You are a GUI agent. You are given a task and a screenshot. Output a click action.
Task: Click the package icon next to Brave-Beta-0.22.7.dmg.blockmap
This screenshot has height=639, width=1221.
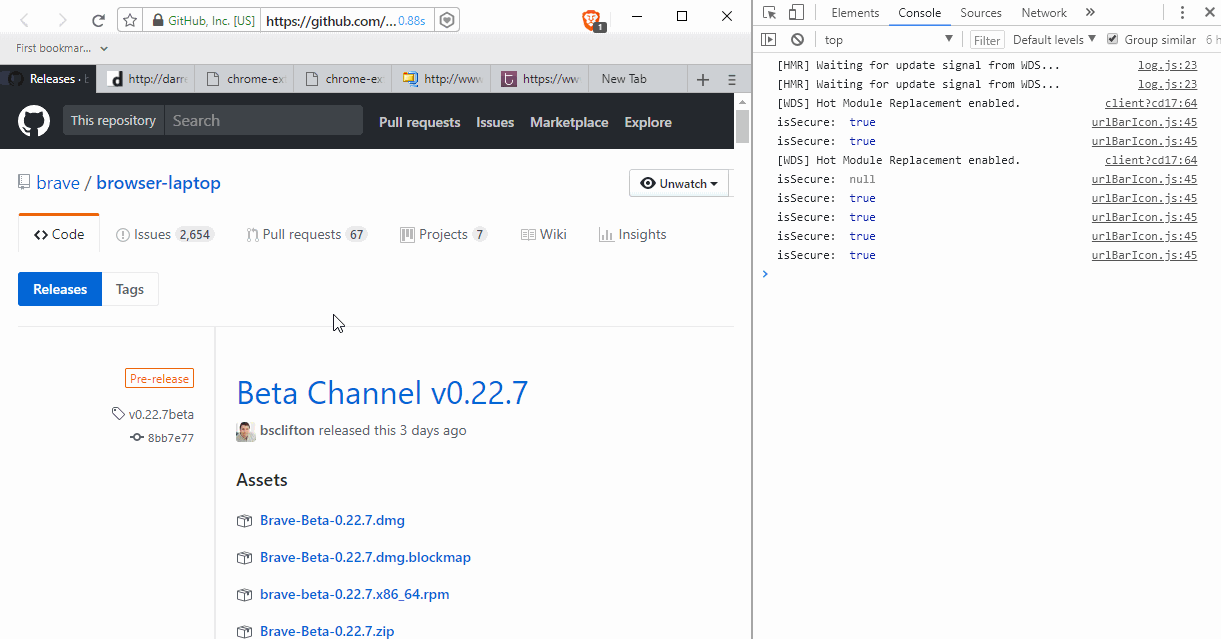coord(244,558)
